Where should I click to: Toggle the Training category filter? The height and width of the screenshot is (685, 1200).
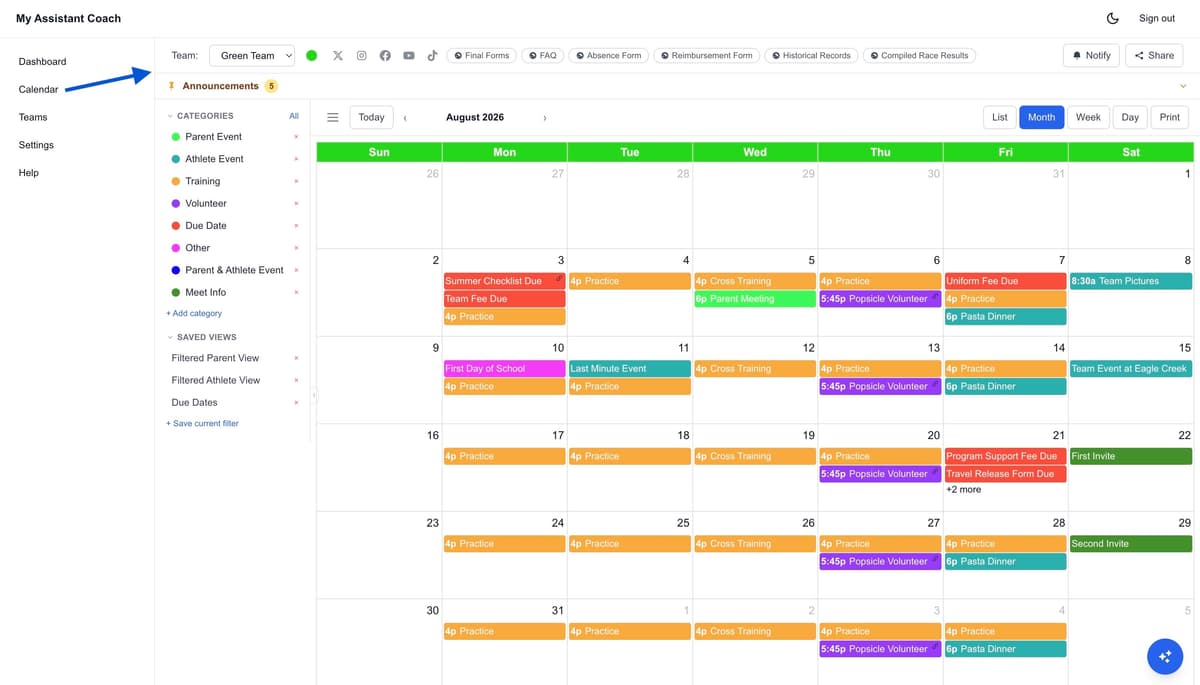[196, 181]
